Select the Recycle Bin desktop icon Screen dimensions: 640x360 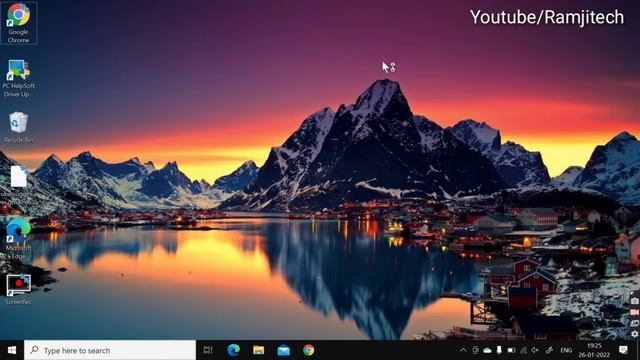coord(18,127)
